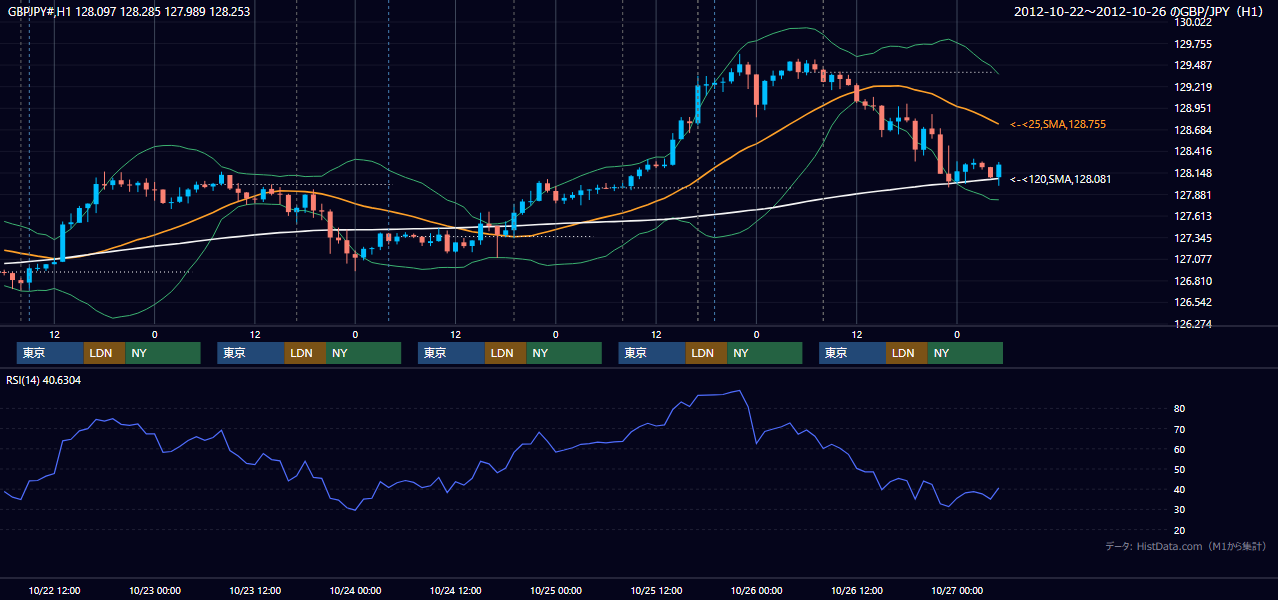
Task: Select the 10/23 00:00 time axis label
Action: [x=155, y=590]
